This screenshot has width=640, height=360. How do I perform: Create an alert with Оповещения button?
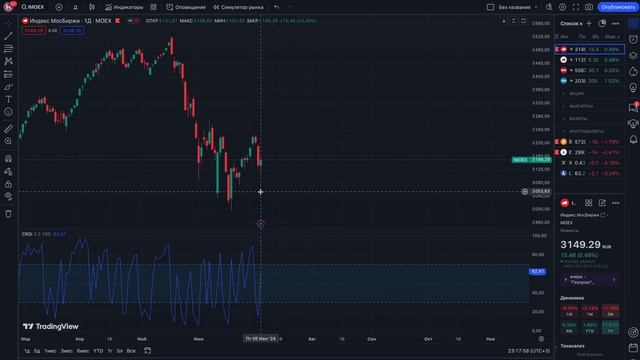point(186,7)
